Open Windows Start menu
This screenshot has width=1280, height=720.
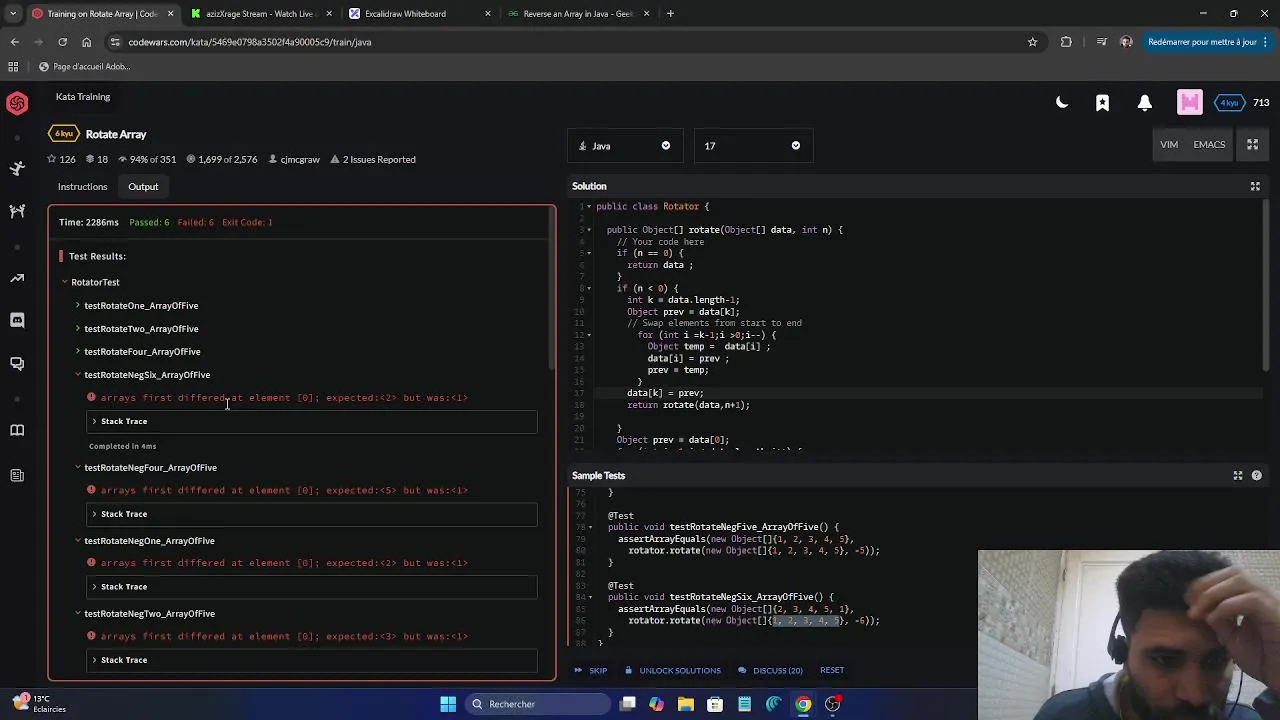[448, 704]
